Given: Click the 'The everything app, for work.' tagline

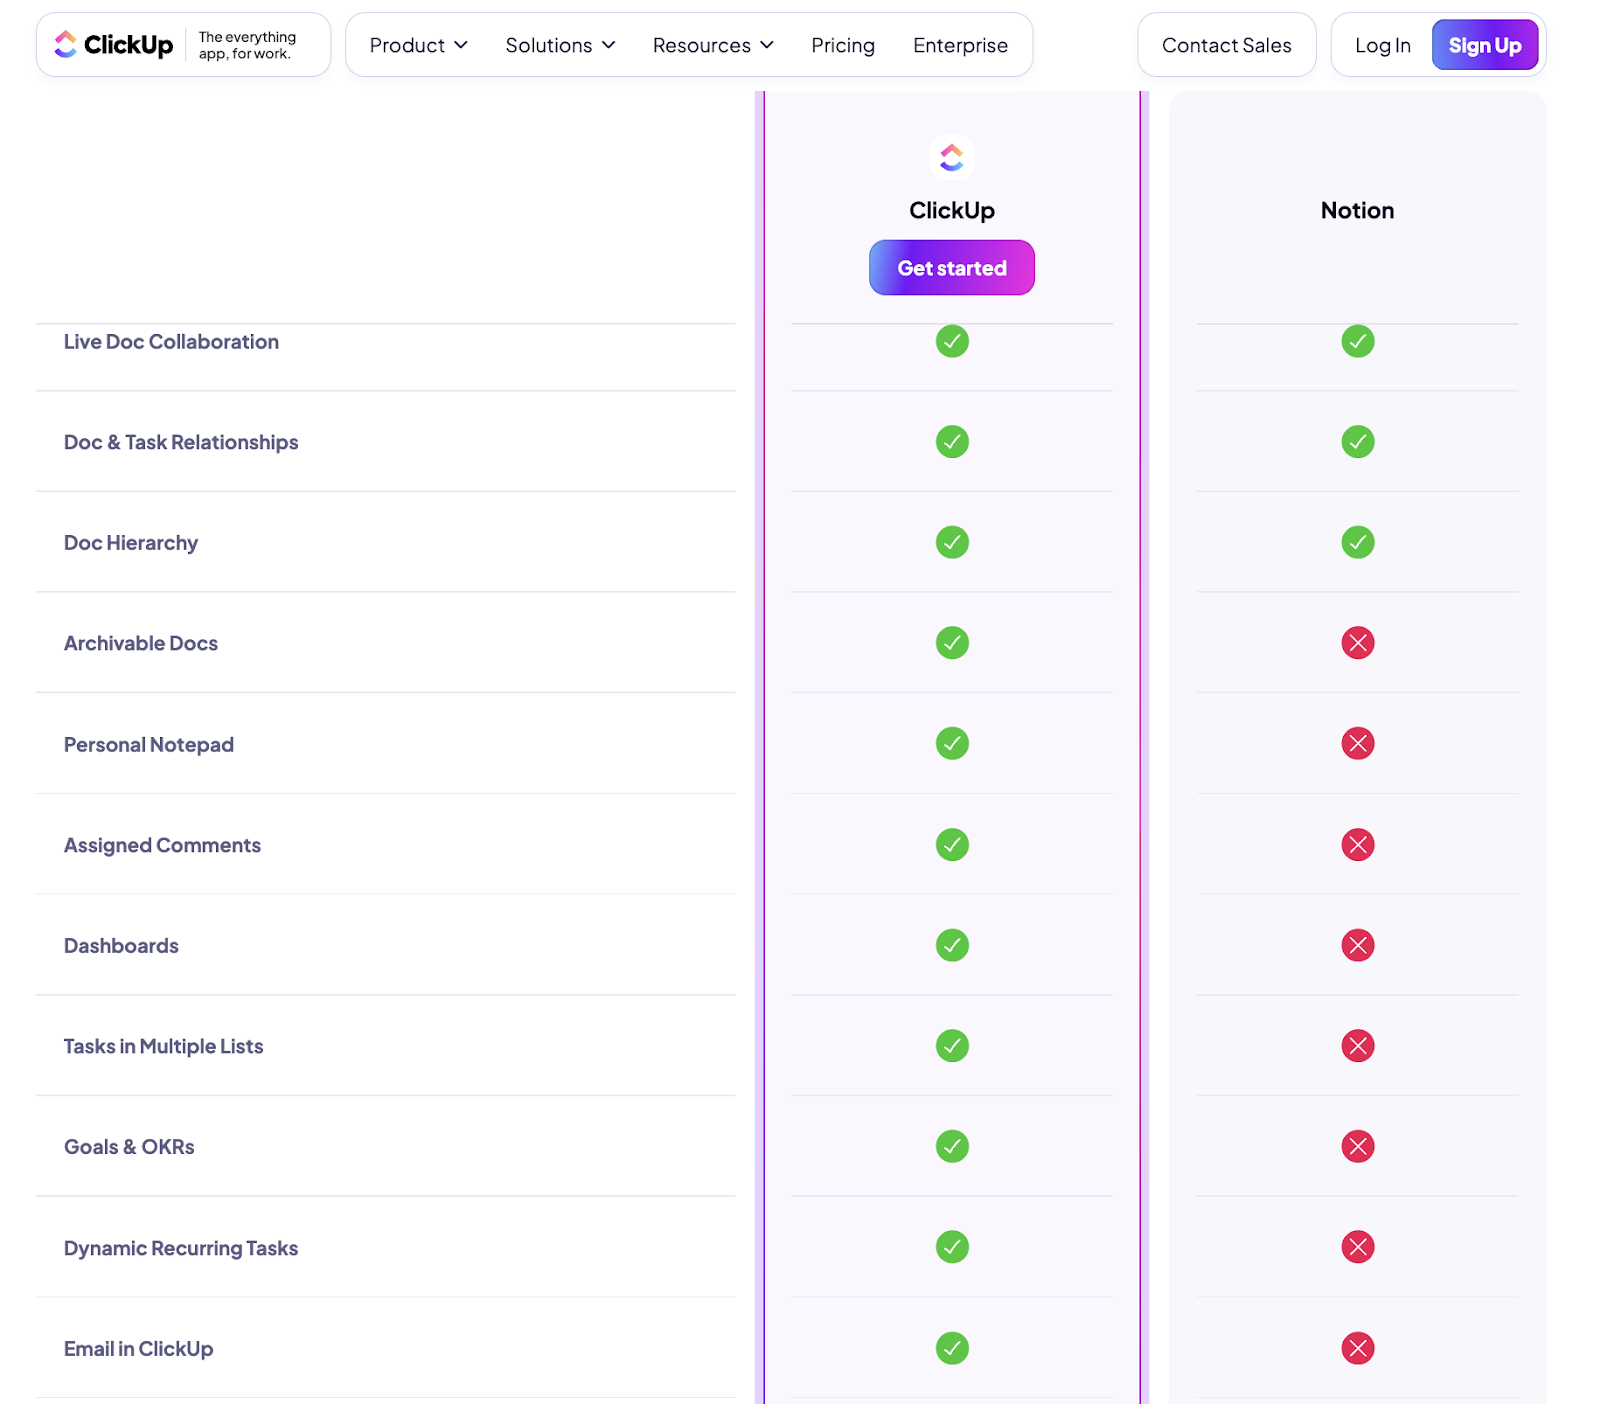Looking at the screenshot, I should coord(247,45).
